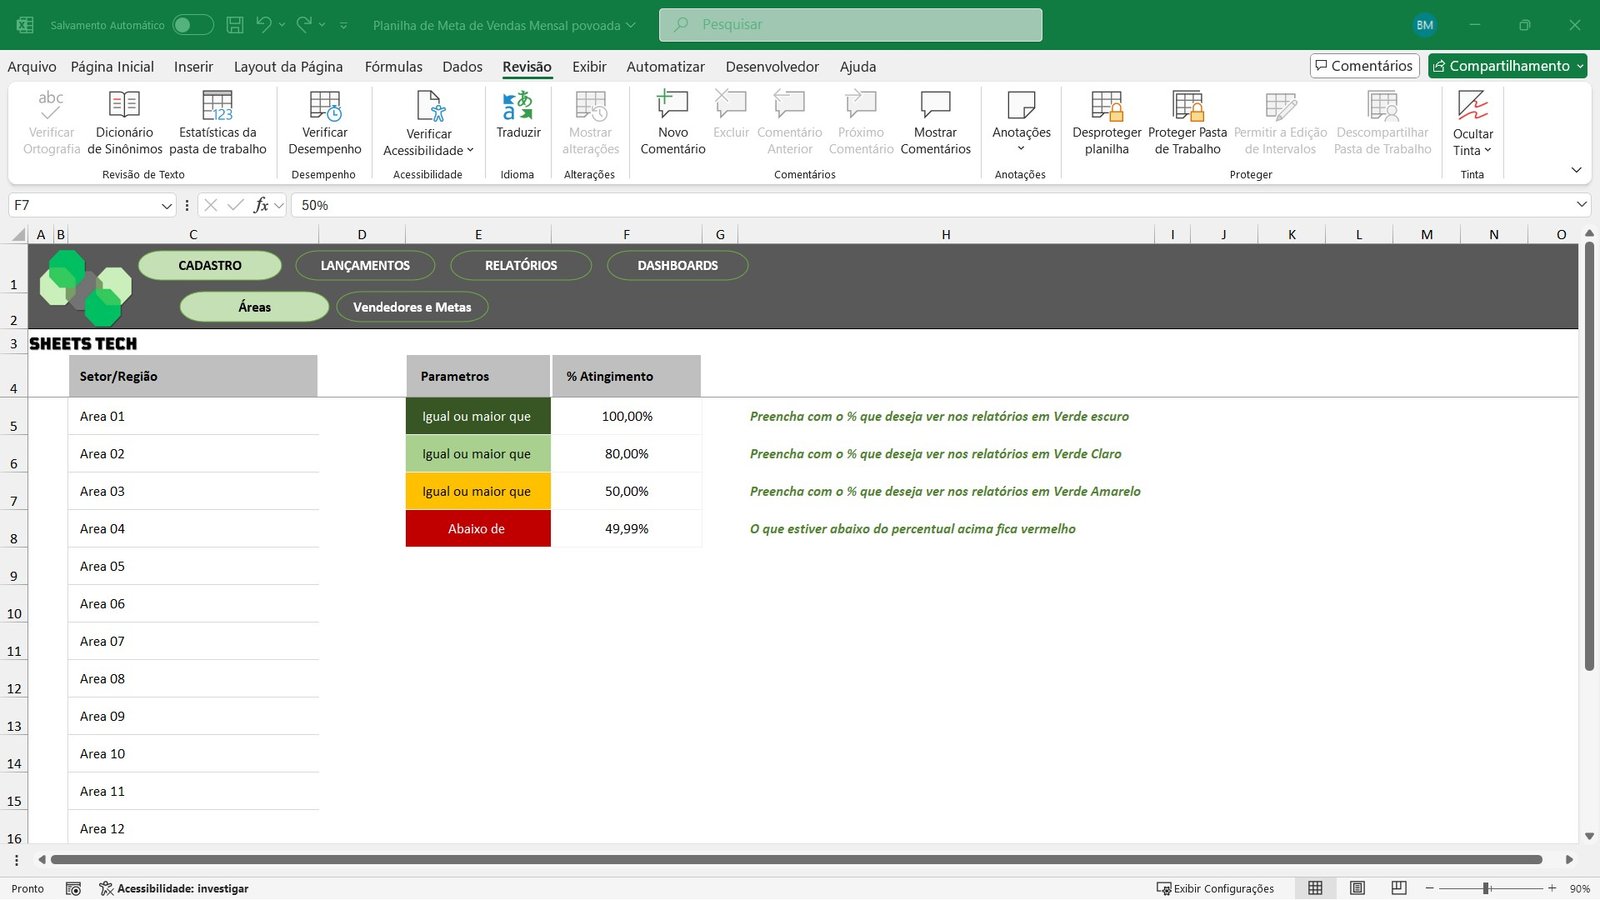
Task: Open undo history dropdown arrow
Action: point(282,25)
